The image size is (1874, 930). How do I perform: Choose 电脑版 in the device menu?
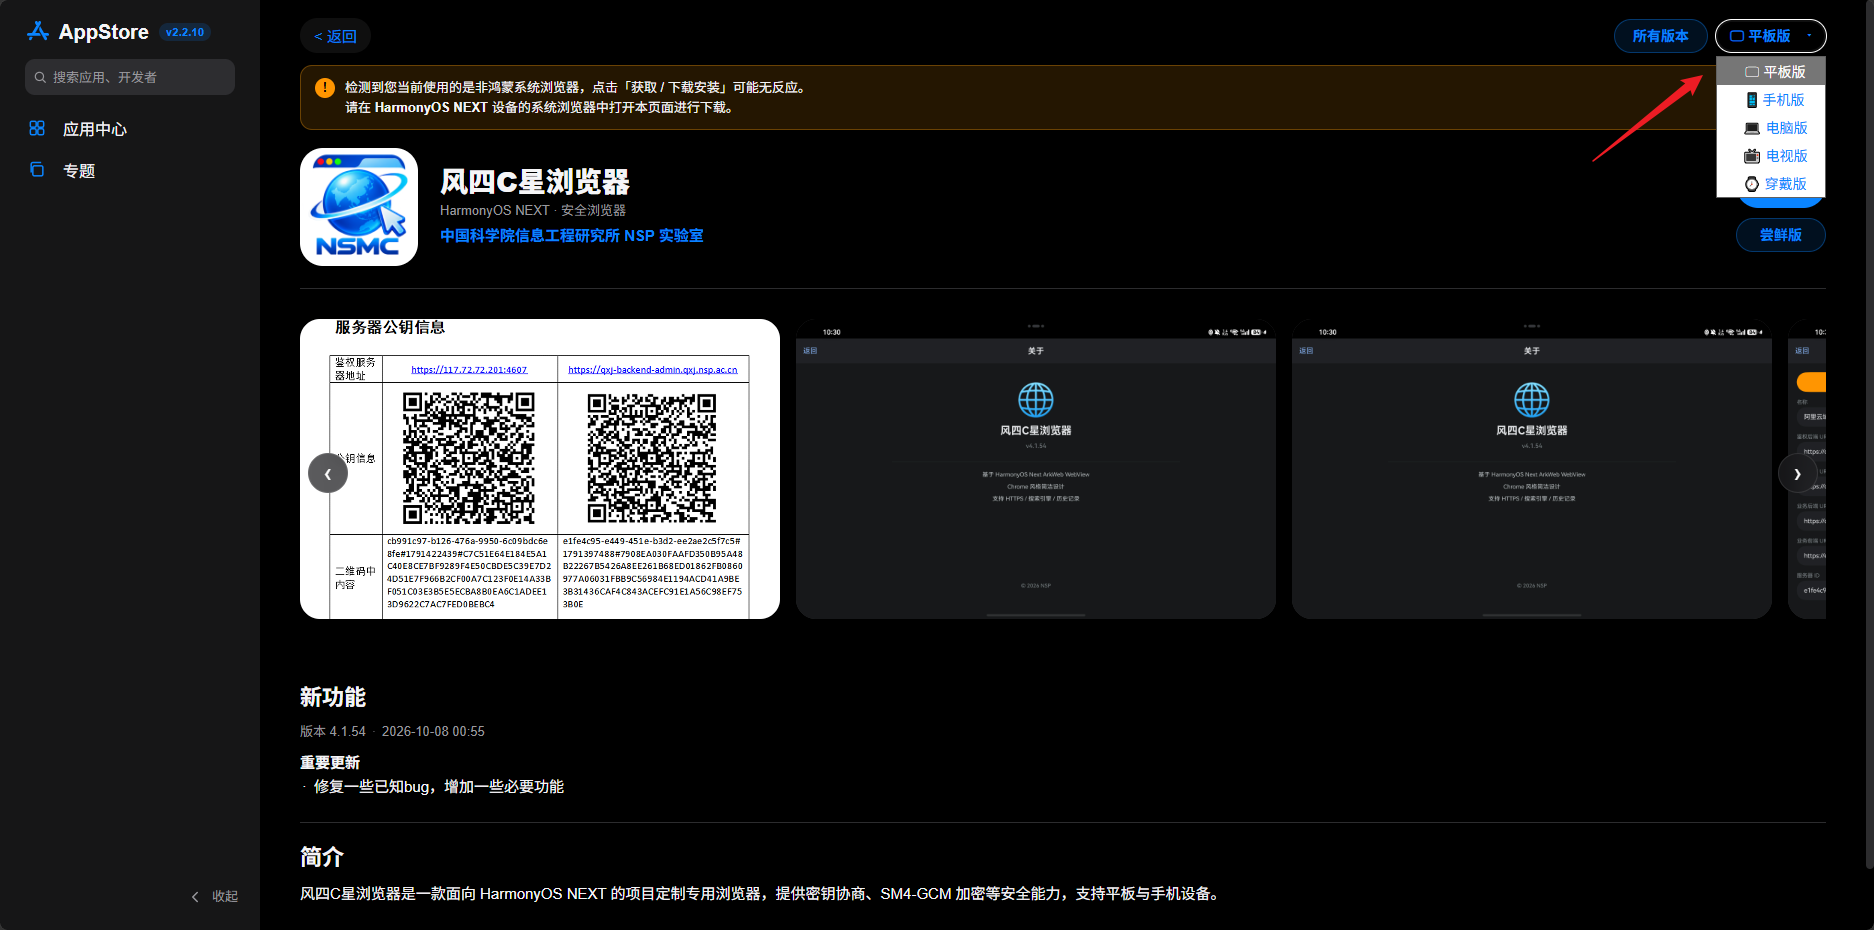tap(1771, 128)
